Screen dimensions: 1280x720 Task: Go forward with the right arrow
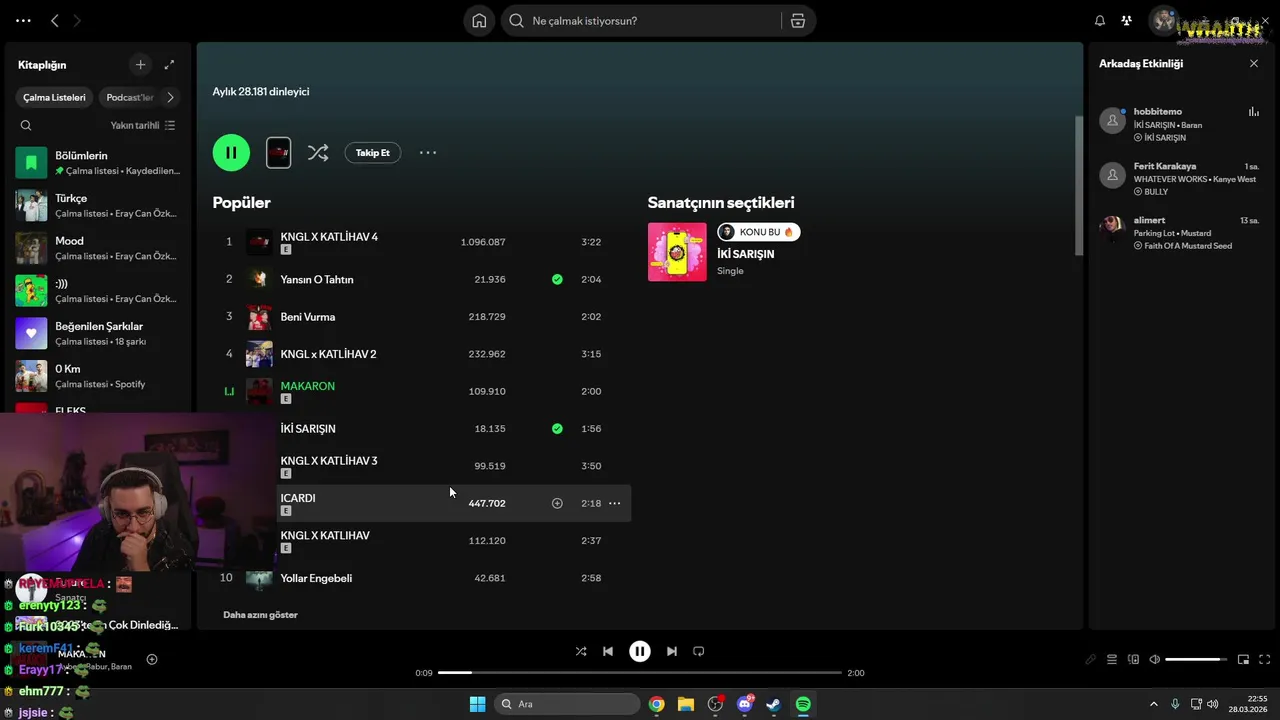[77, 21]
